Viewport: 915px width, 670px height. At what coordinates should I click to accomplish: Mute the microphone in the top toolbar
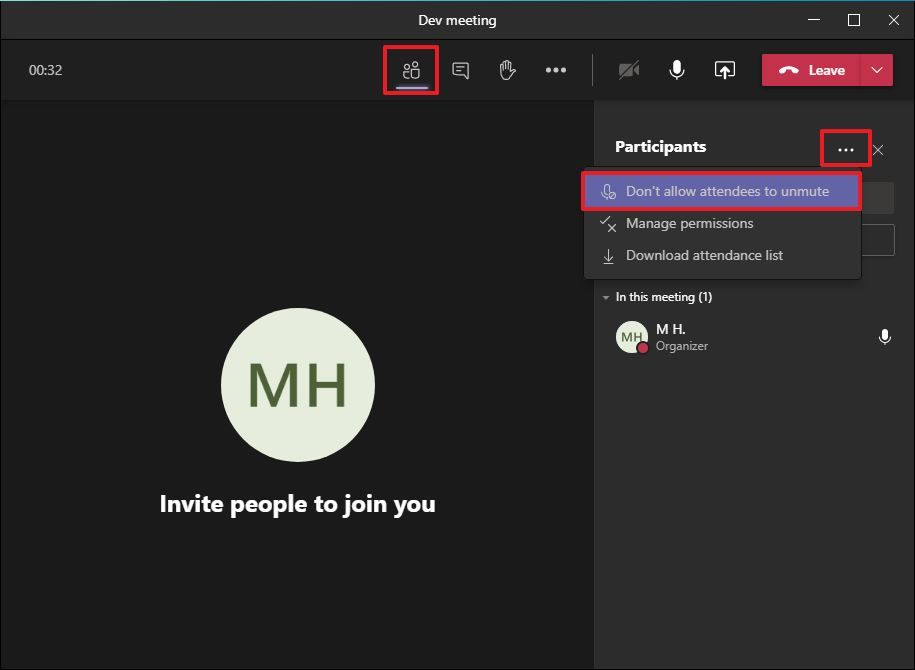click(677, 69)
